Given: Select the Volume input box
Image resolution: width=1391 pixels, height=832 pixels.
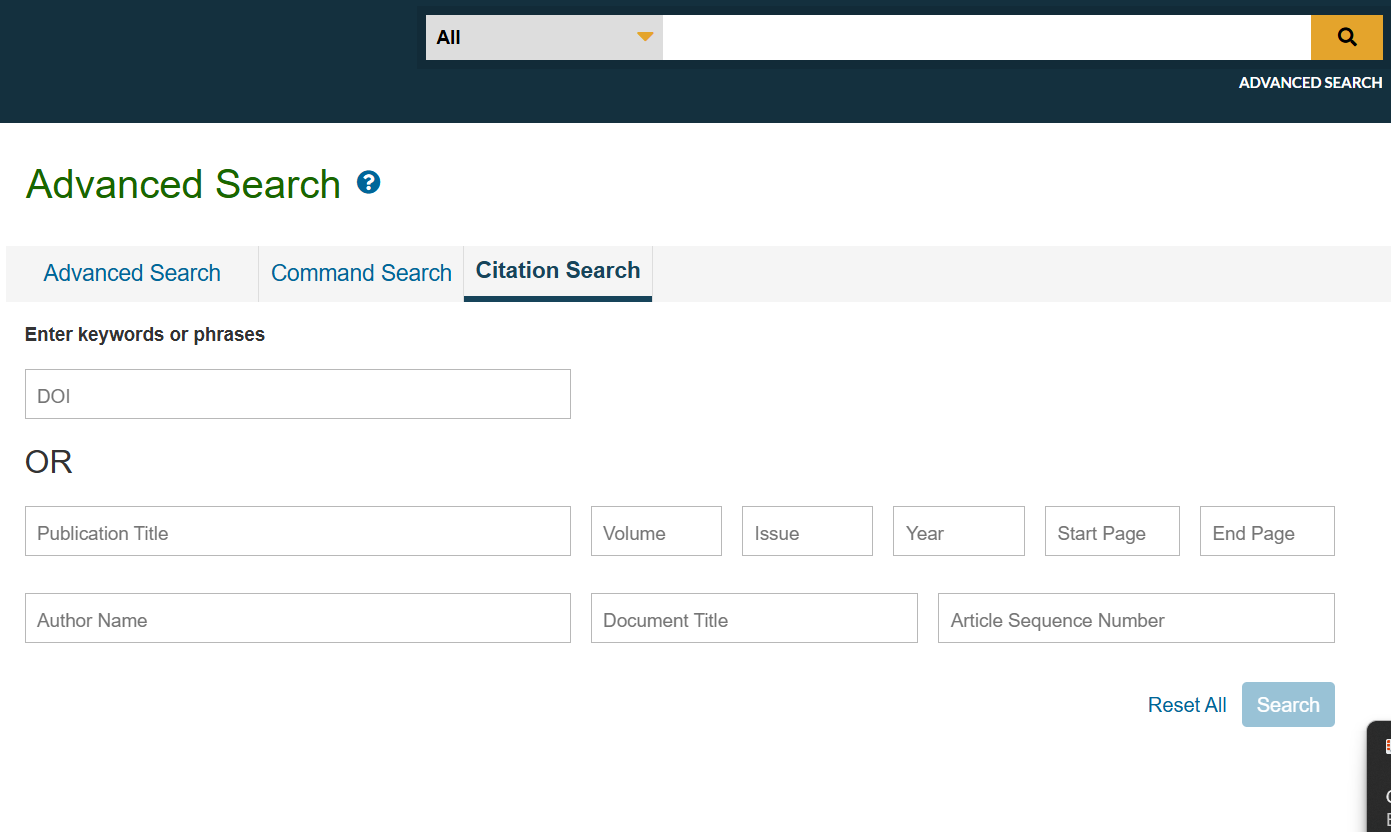Looking at the screenshot, I should tap(656, 531).
